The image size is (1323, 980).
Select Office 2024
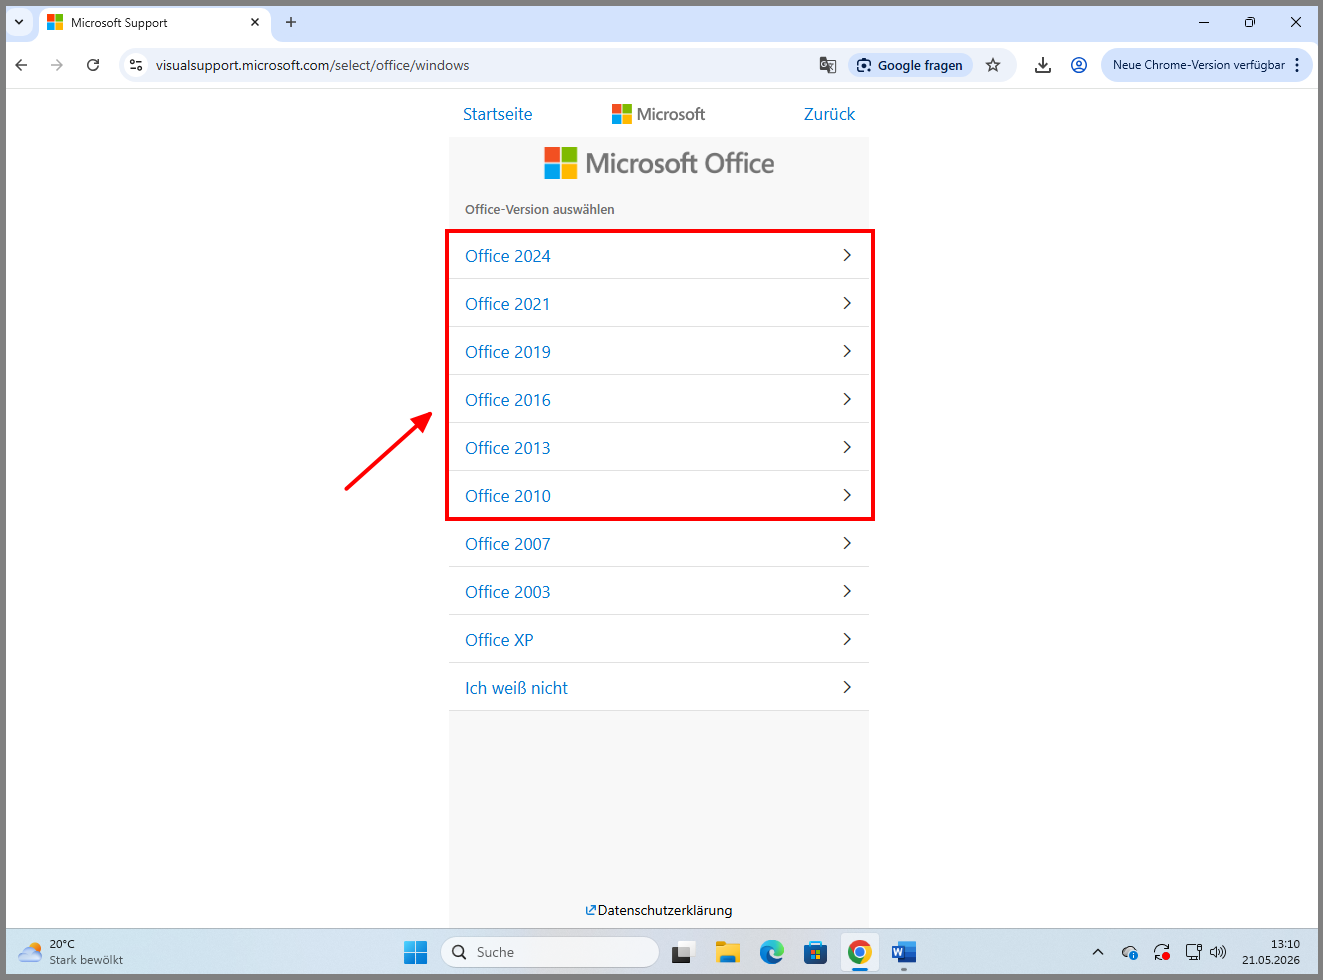[x=659, y=255]
